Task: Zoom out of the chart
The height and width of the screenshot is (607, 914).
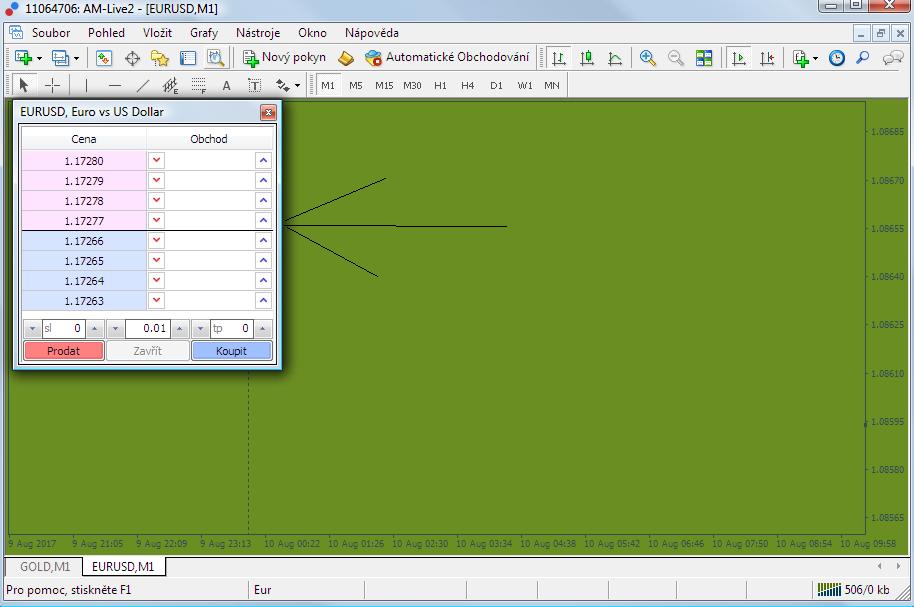Action: point(676,58)
